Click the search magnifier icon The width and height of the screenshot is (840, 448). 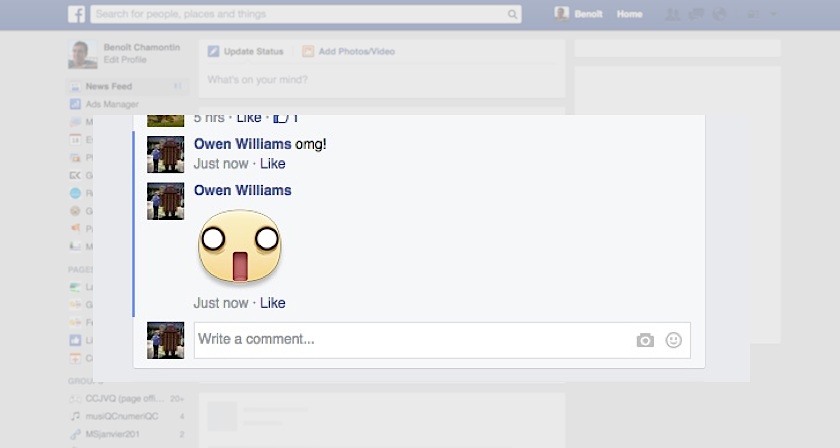[512, 14]
